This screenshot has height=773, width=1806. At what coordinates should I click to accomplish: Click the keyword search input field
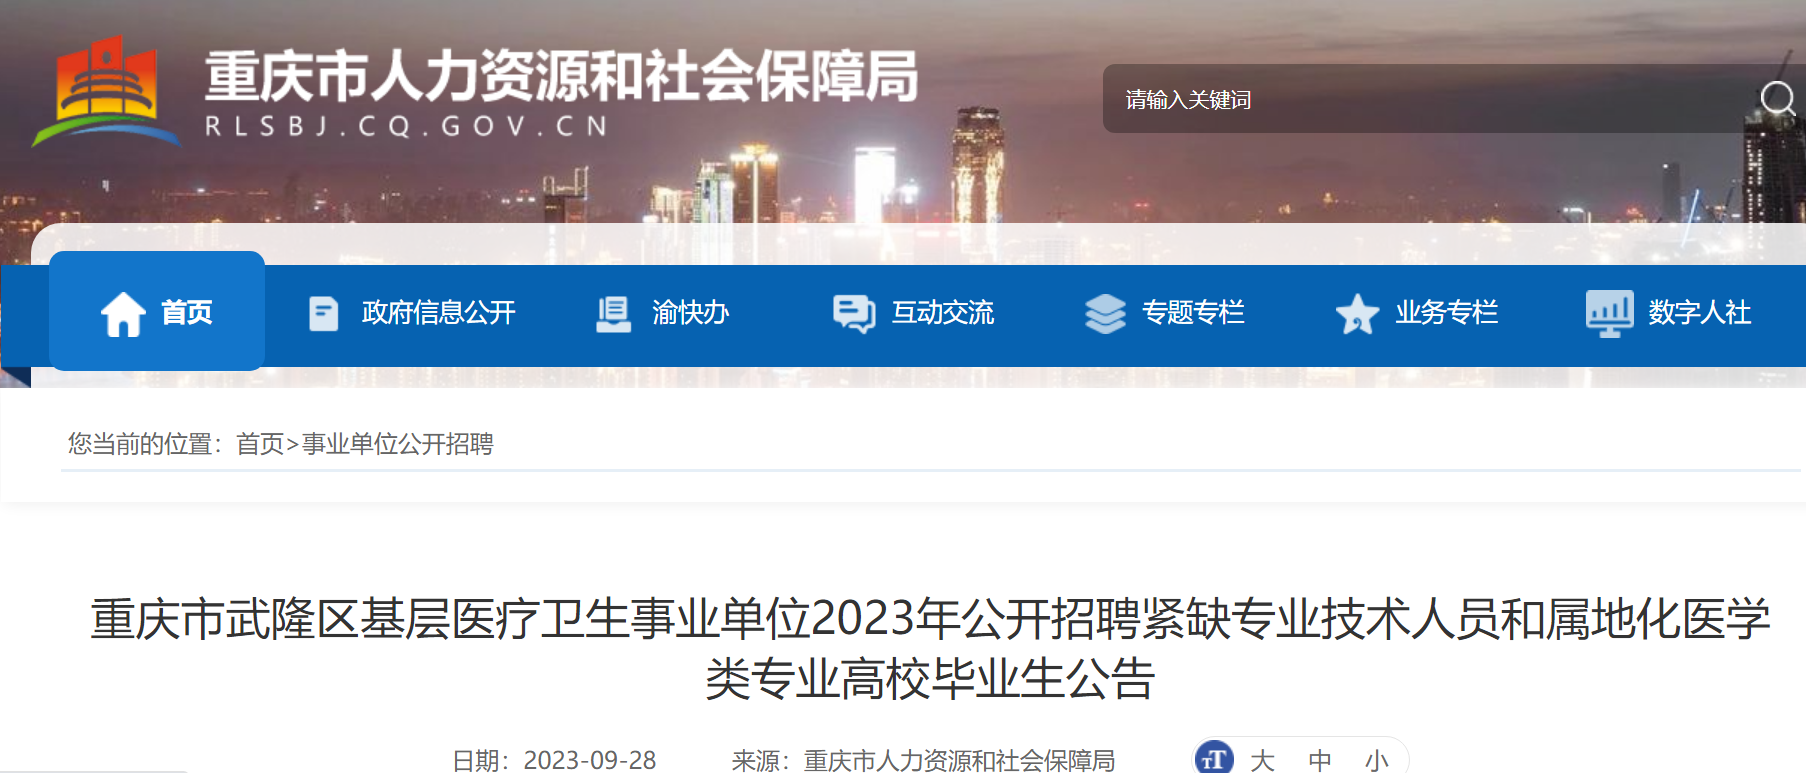click(x=1430, y=99)
